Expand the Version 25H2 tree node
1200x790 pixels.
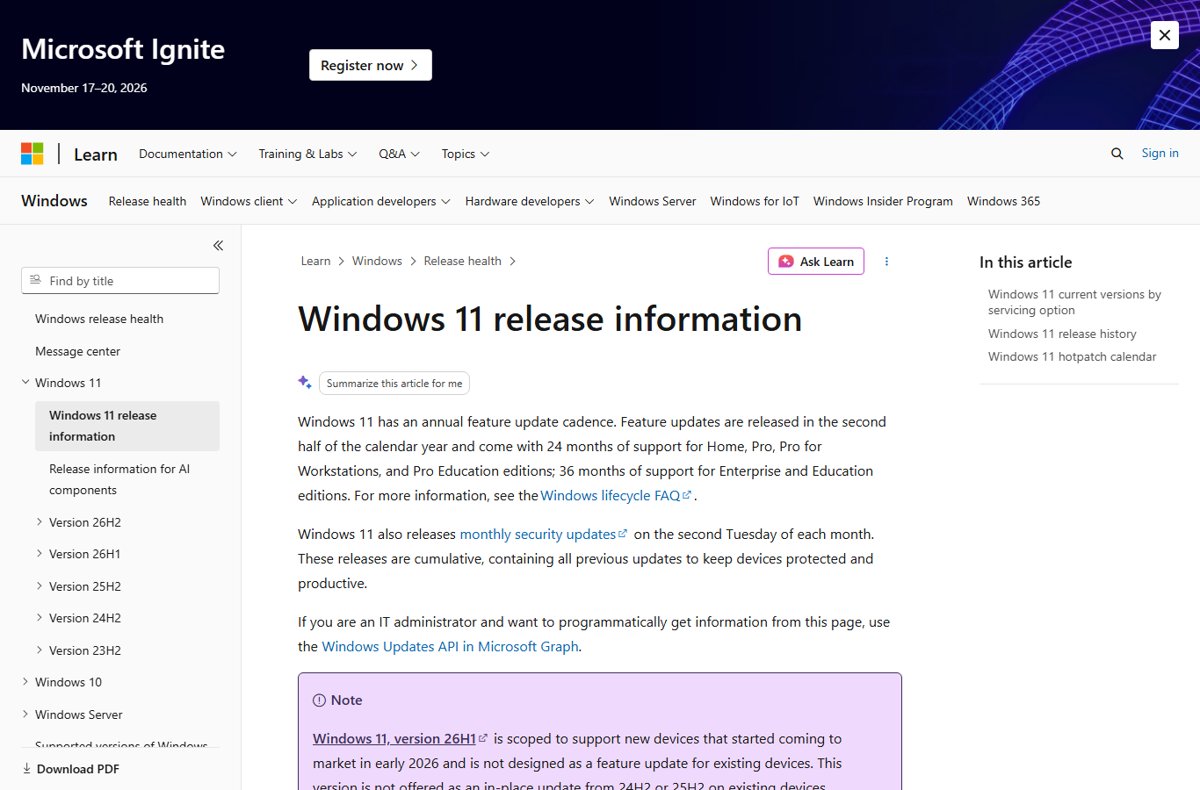click(x=39, y=586)
